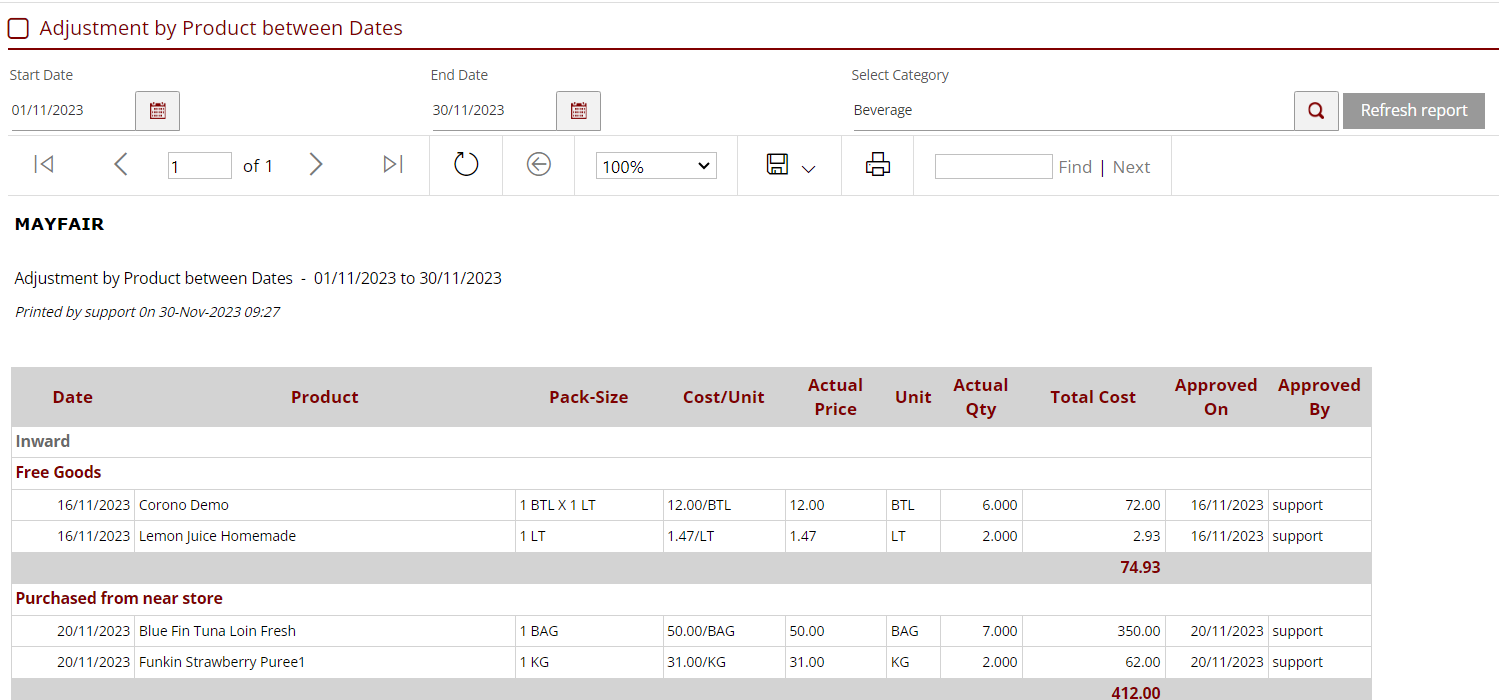Open the Start Date calendar picker
Screen dimensions: 1499x700
click(157, 111)
